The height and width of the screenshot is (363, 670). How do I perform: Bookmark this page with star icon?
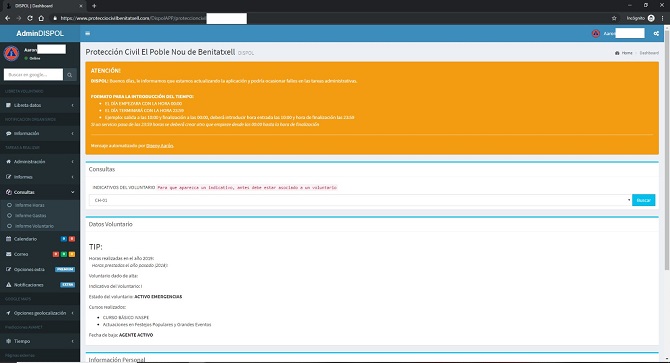coord(614,18)
